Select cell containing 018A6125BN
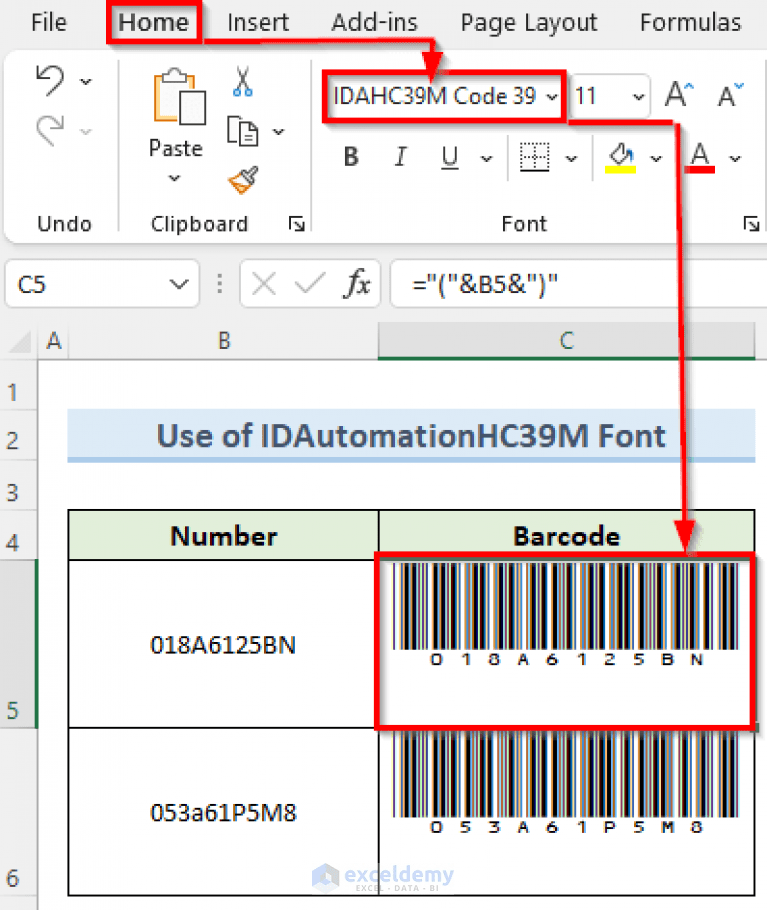This screenshot has width=767, height=910. coord(223,644)
